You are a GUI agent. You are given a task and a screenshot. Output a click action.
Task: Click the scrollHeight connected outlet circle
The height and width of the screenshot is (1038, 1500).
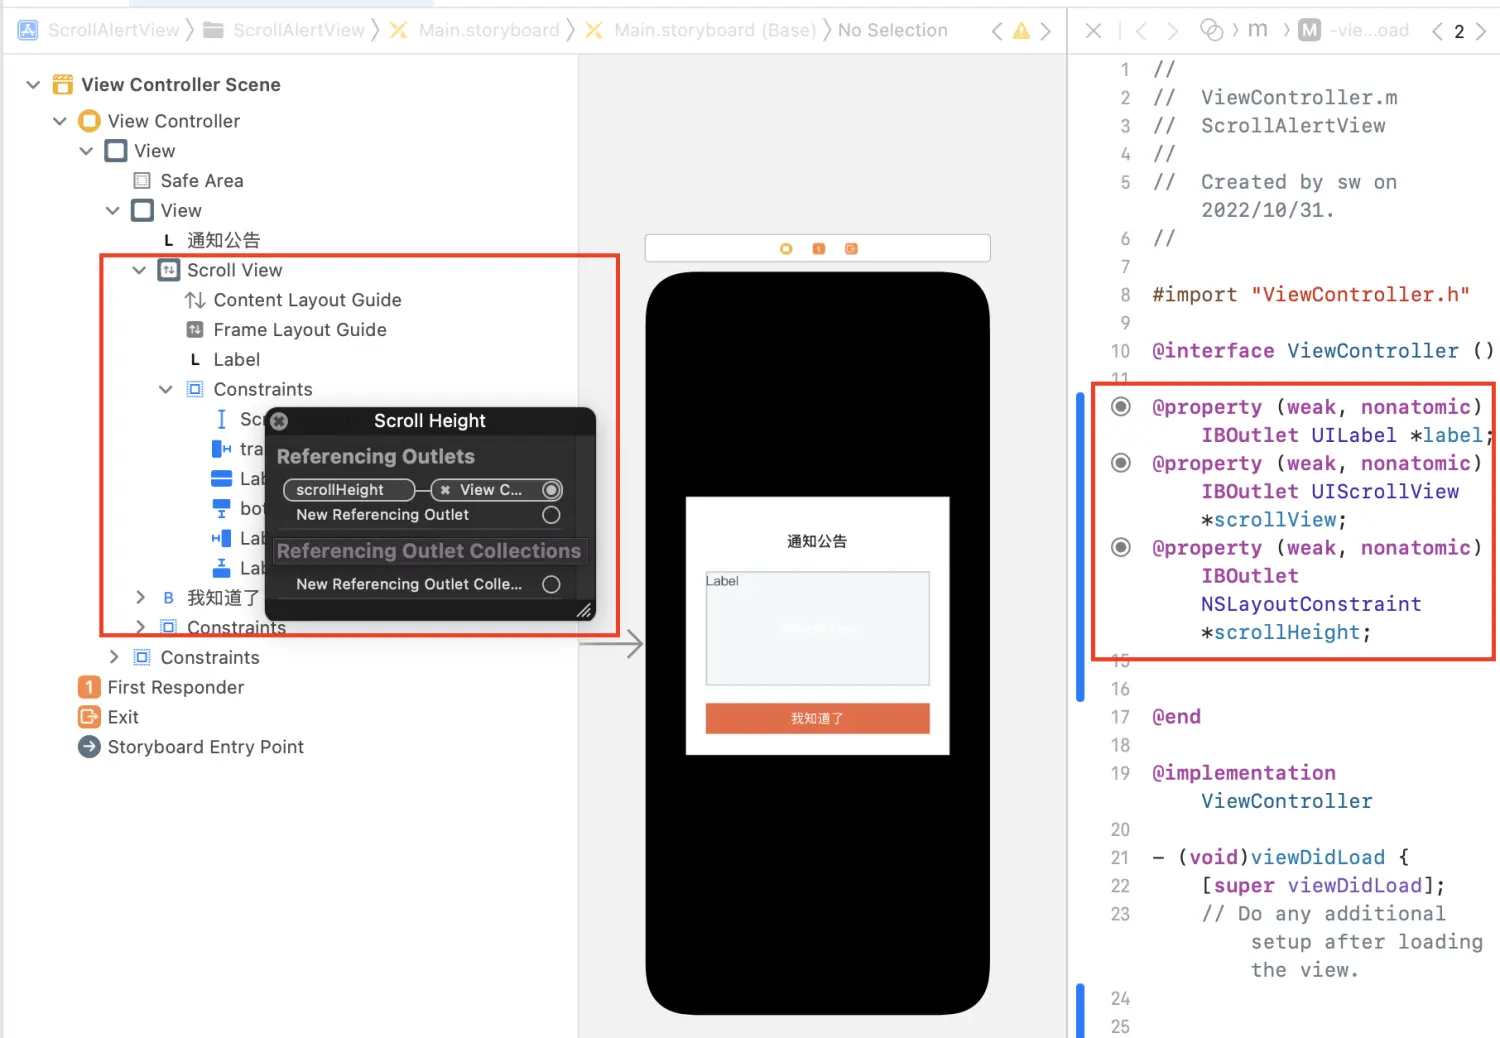(551, 490)
